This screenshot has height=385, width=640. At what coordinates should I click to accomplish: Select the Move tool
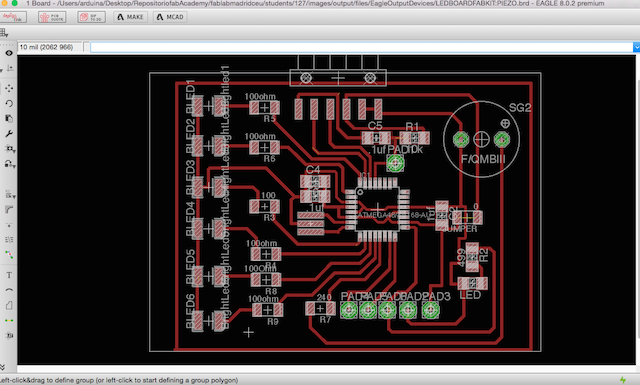click(x=9, y=88)
